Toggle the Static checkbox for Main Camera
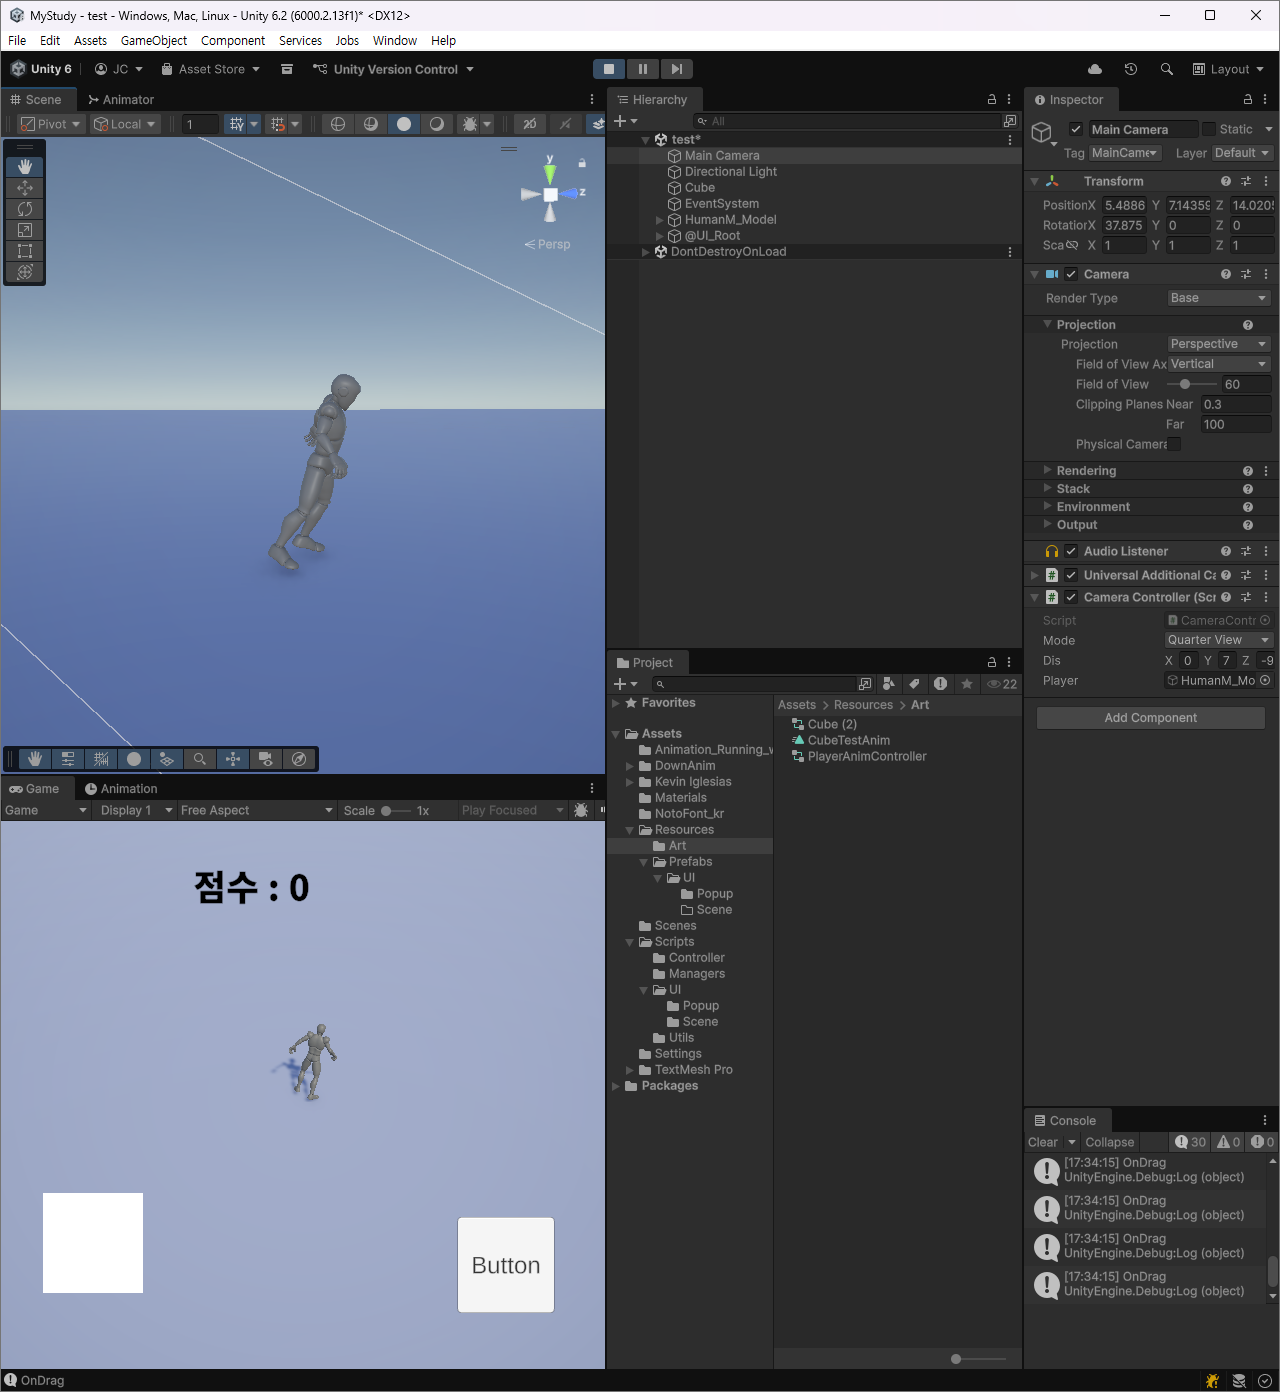 tap(1209, 129)
